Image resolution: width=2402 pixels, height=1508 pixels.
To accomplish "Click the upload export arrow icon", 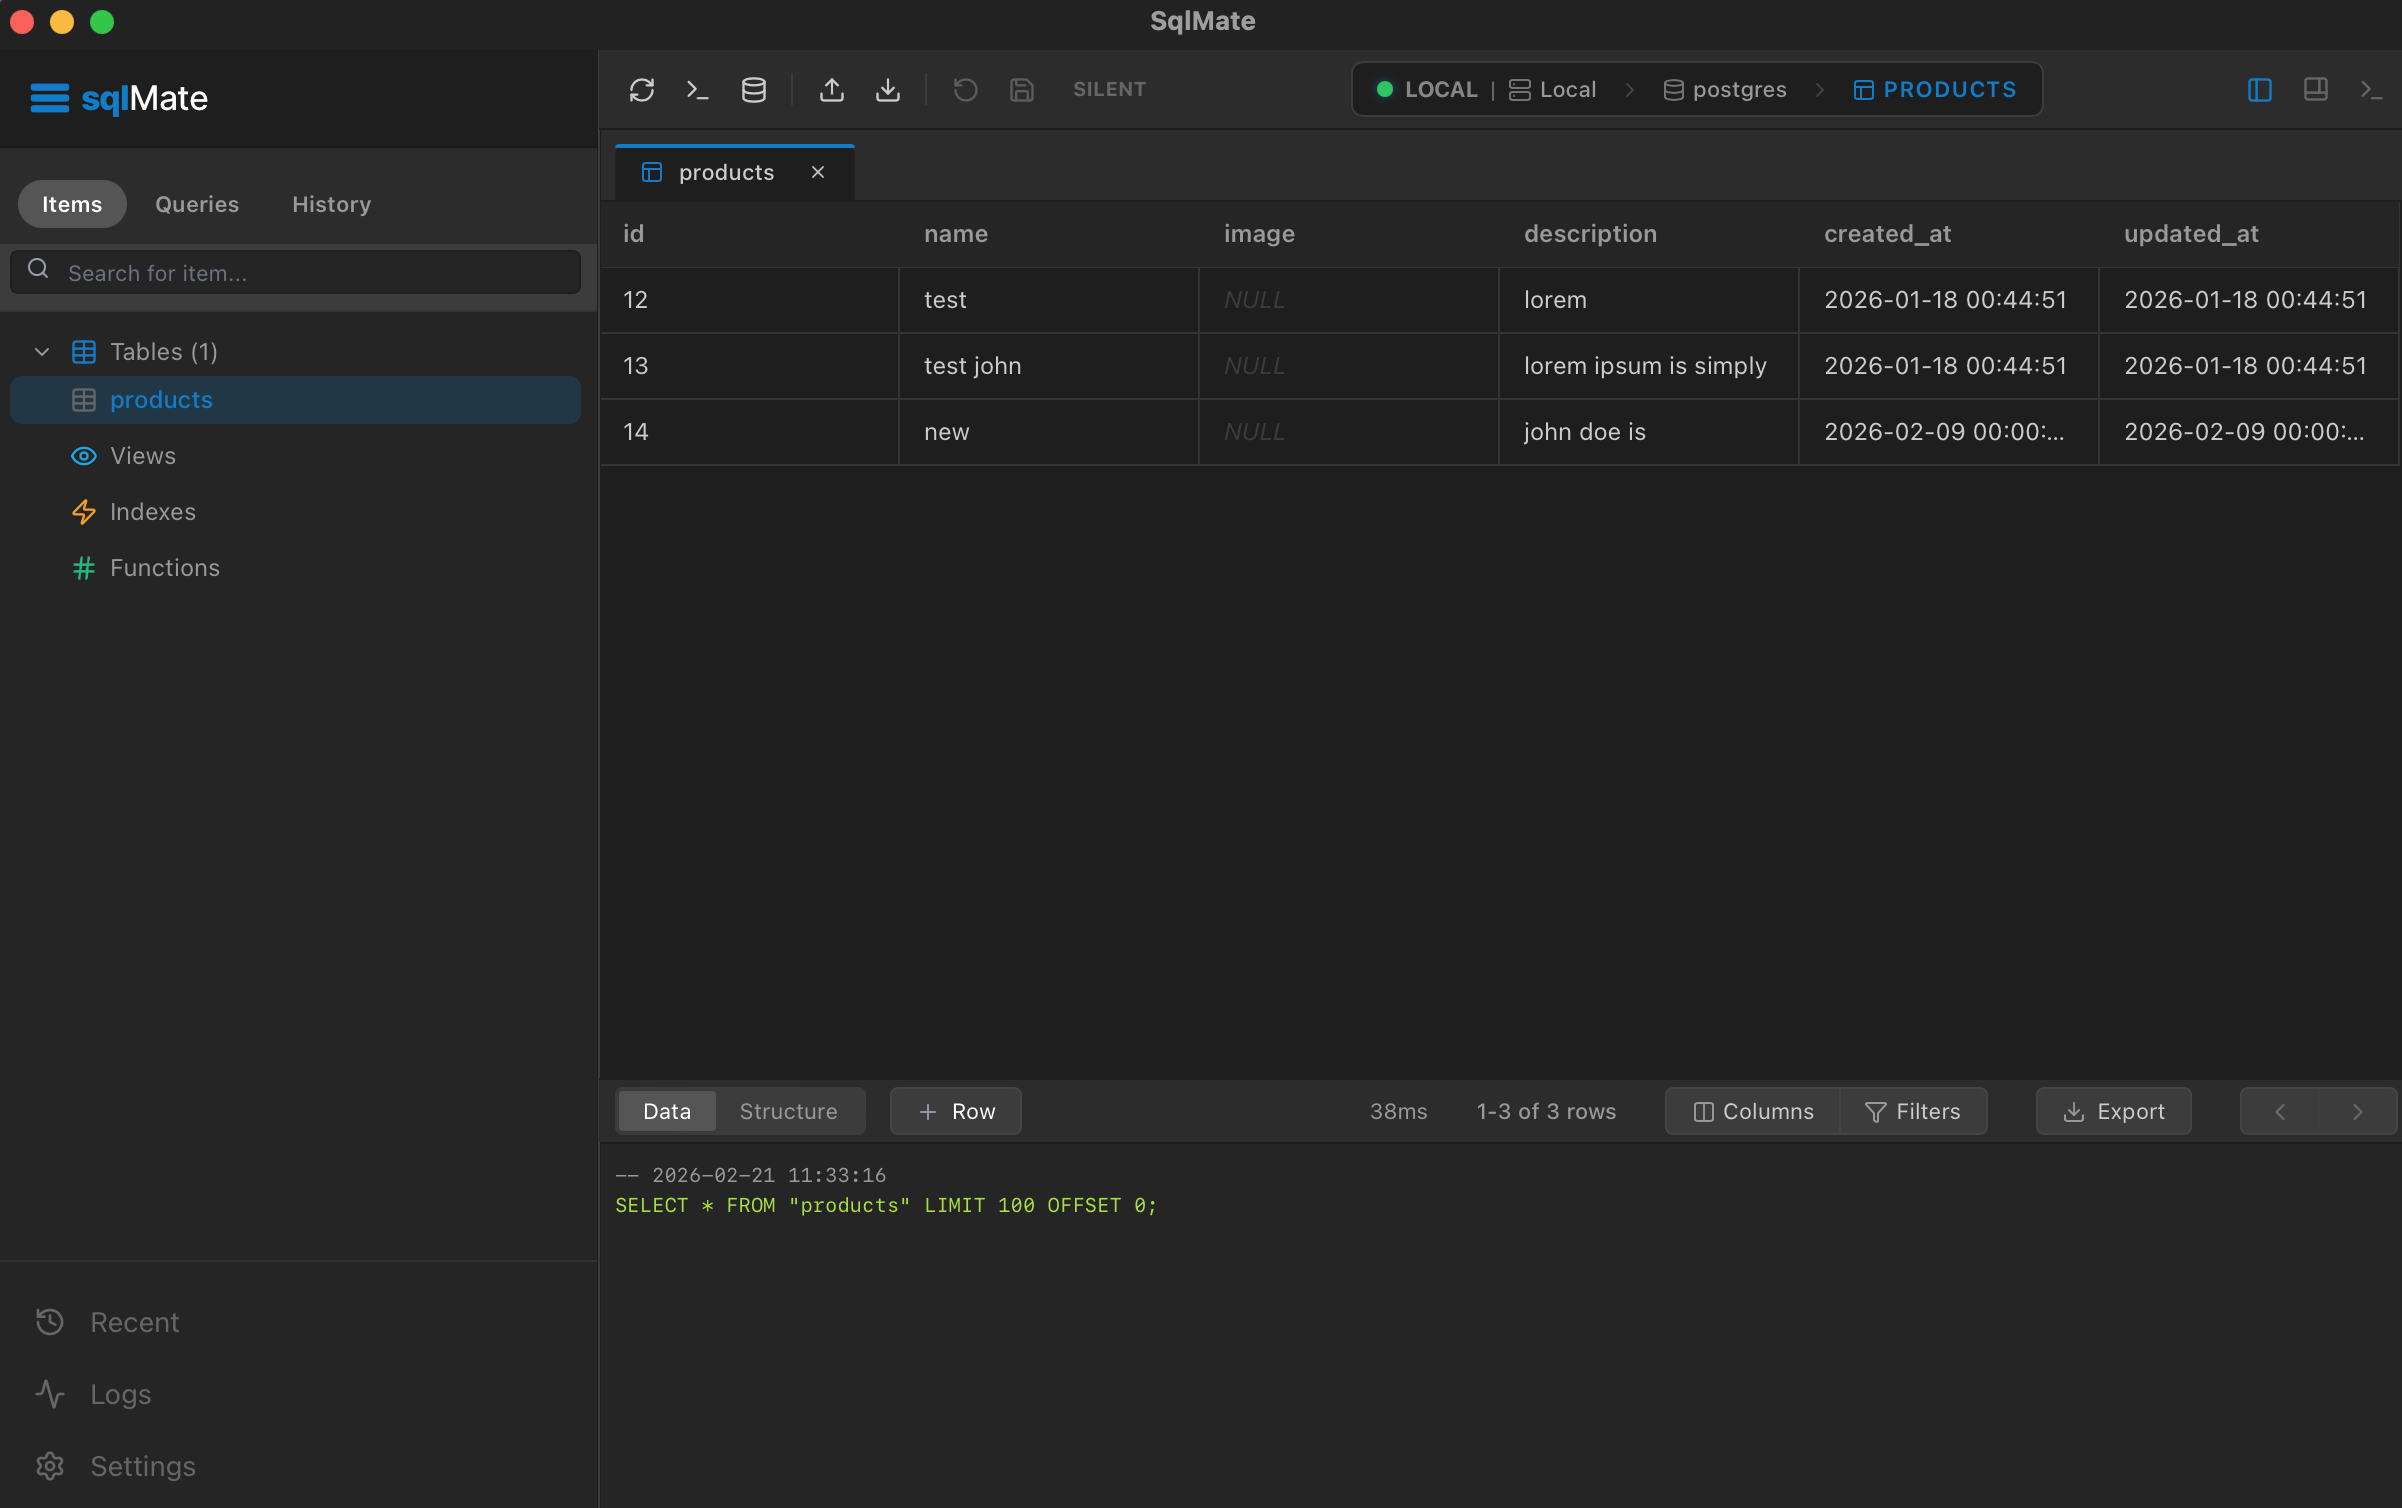I will tap(831, 90).
